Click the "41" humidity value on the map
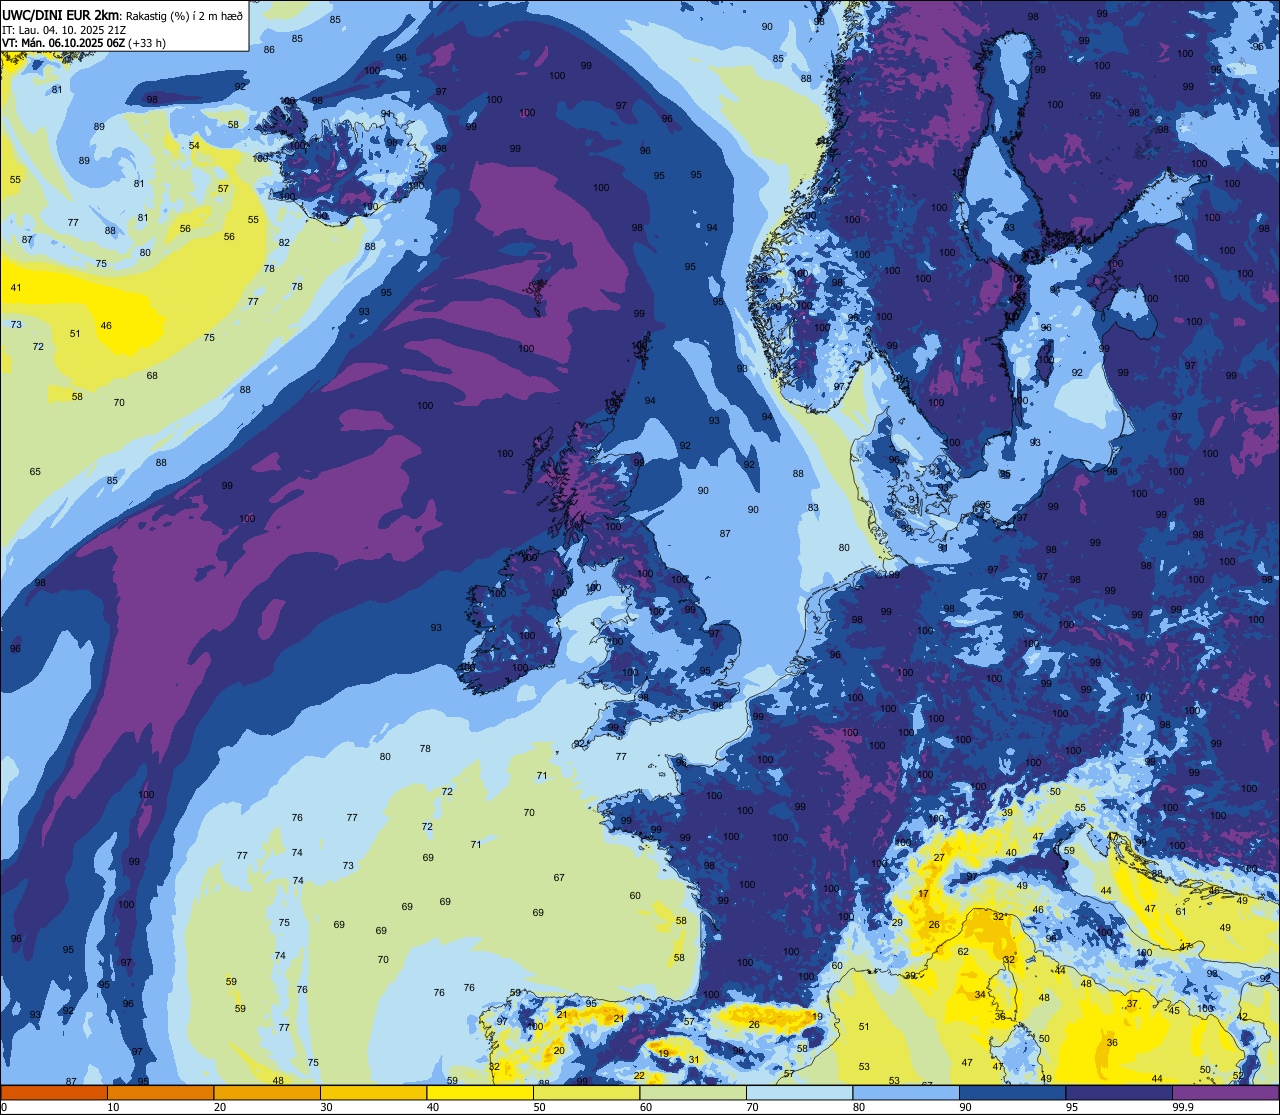This screenshot has width=1280, height=1115. [16, 288]
